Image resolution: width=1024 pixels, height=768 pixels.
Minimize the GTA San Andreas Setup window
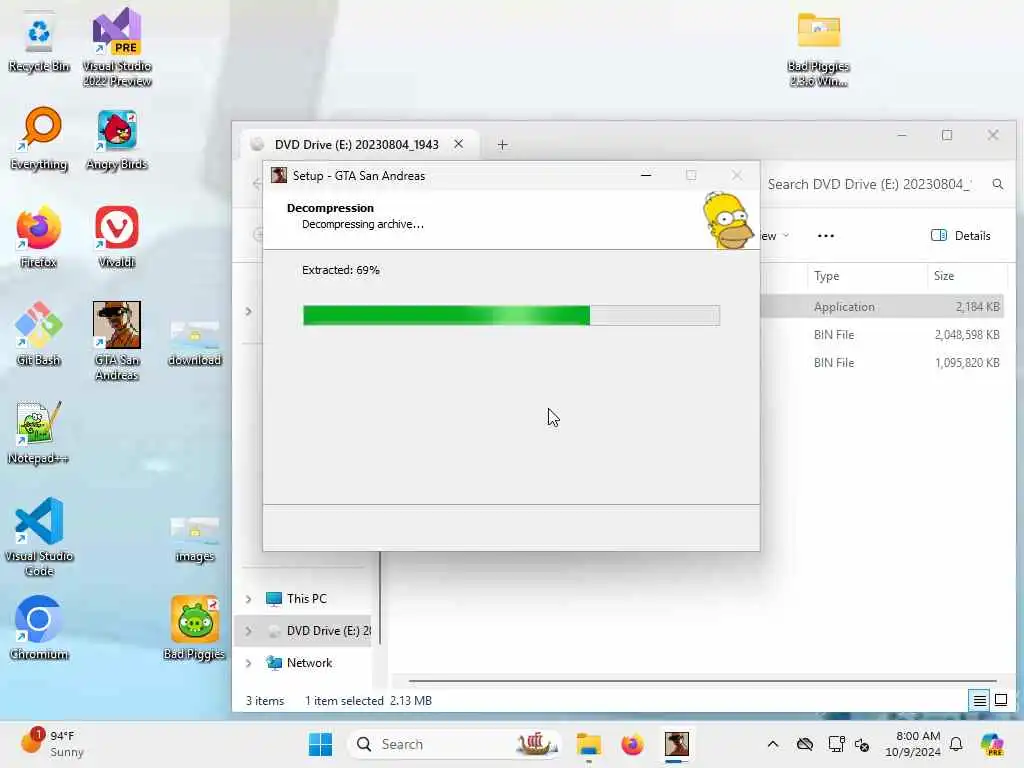point(646,175)
